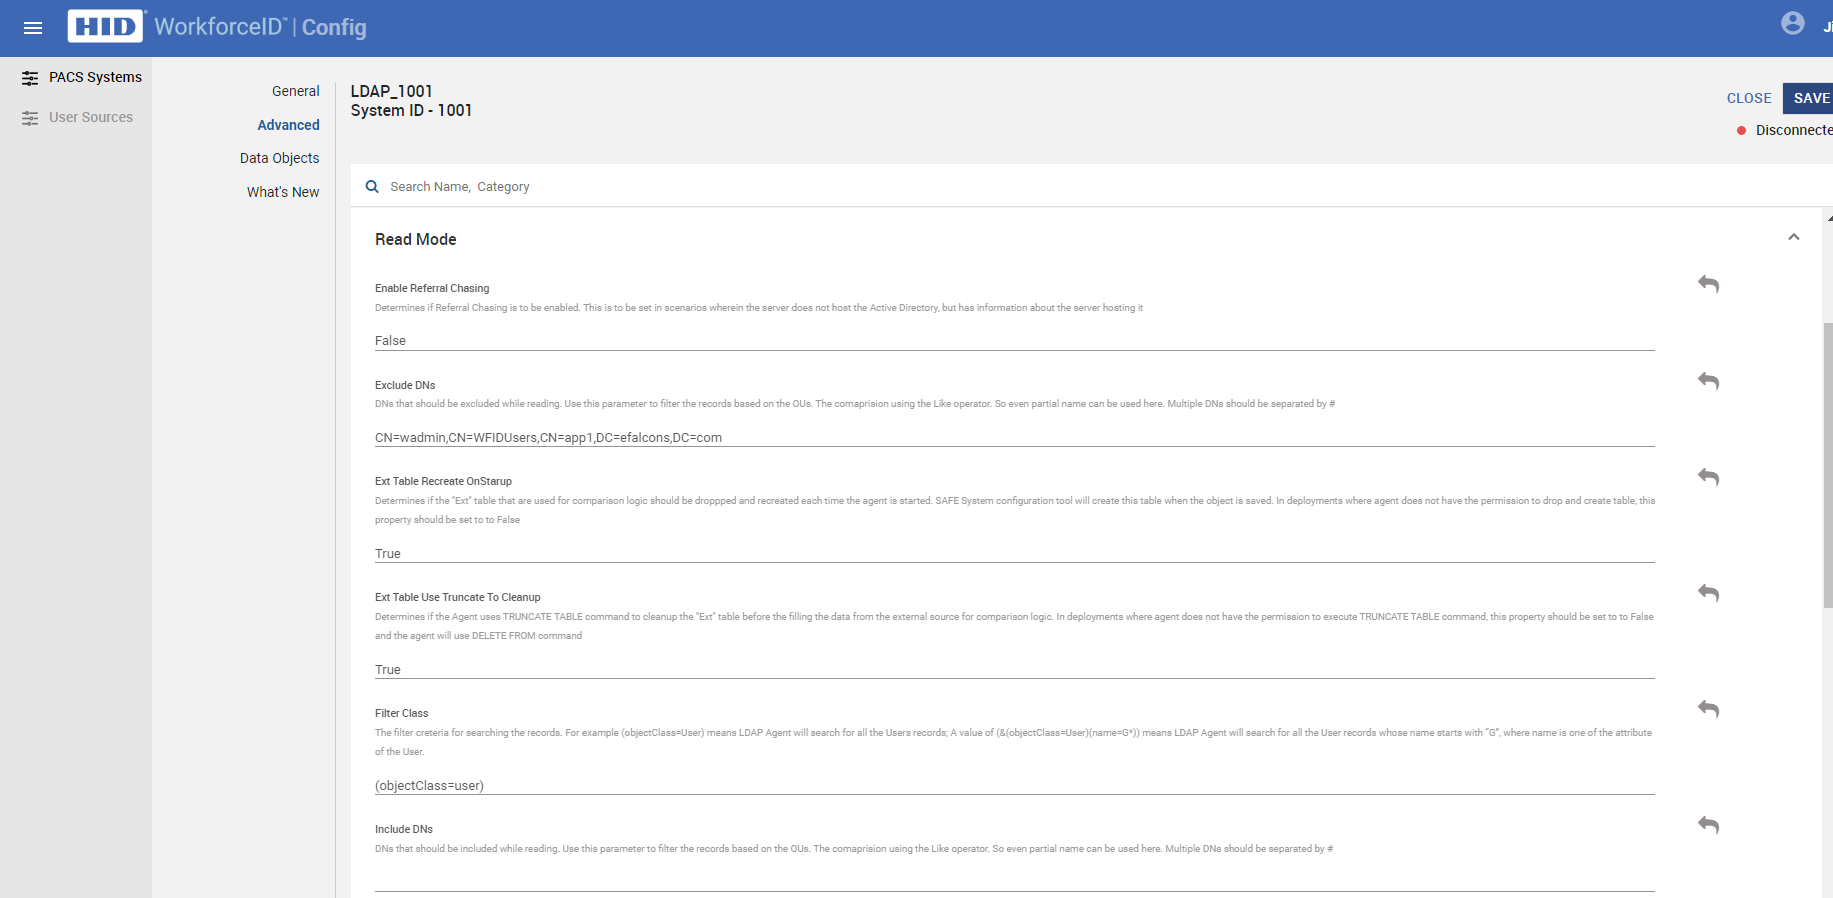
Task: Click the Read Mode heading
Action: (x=416, y=239)
